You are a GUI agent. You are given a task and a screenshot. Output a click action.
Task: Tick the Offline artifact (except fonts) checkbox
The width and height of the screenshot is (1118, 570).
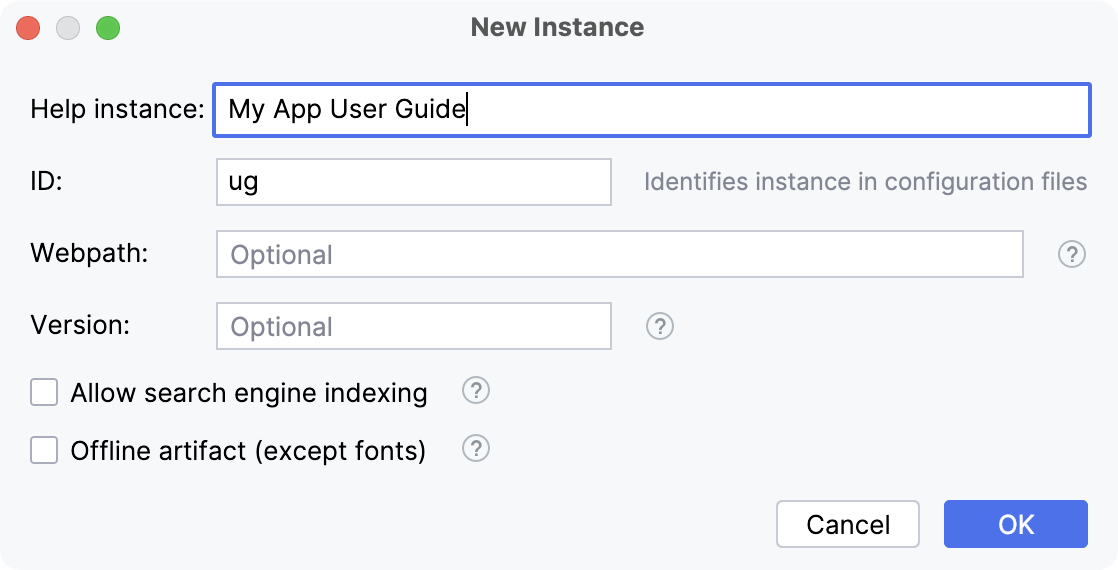44,451
